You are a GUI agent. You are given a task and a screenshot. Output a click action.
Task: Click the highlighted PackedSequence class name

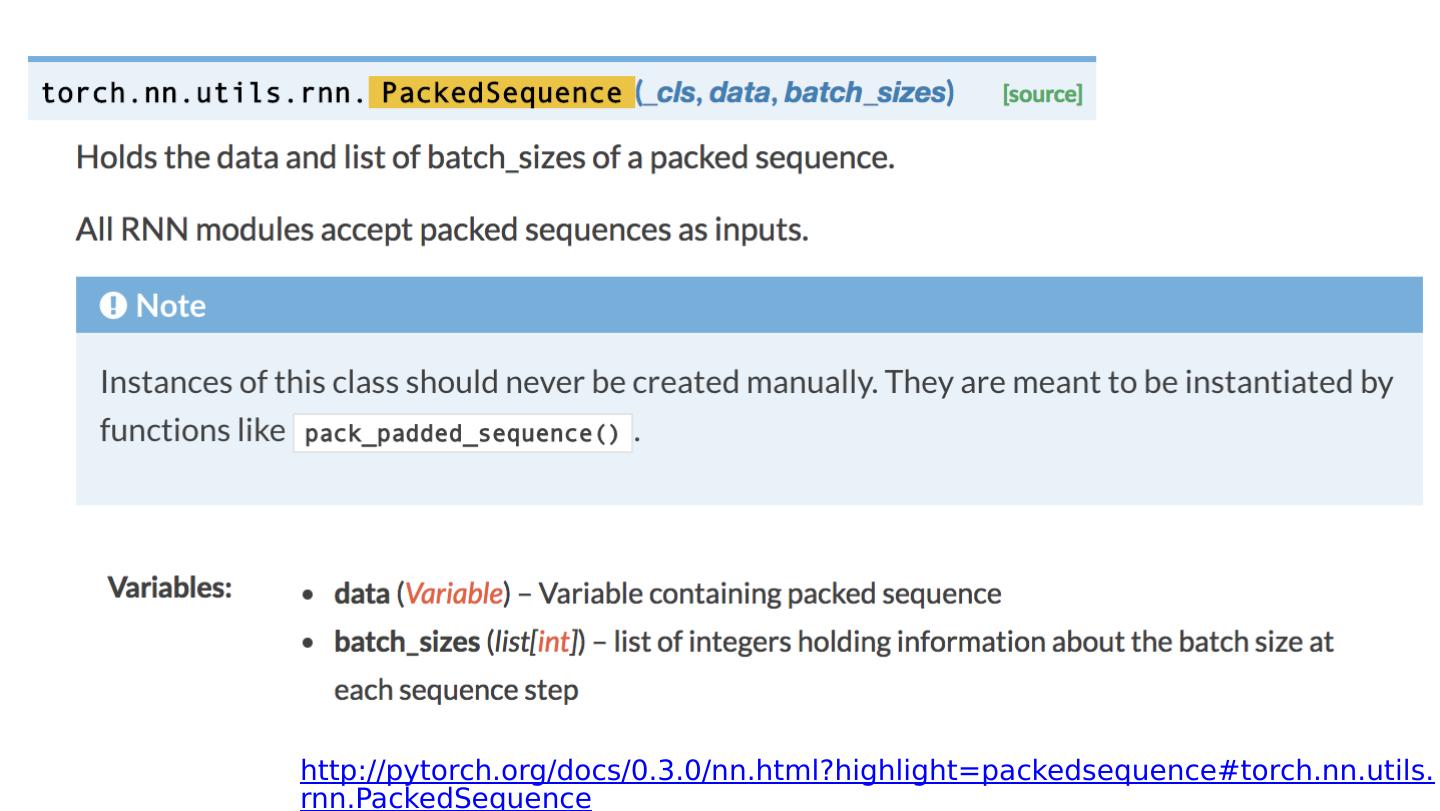point(501,93)
